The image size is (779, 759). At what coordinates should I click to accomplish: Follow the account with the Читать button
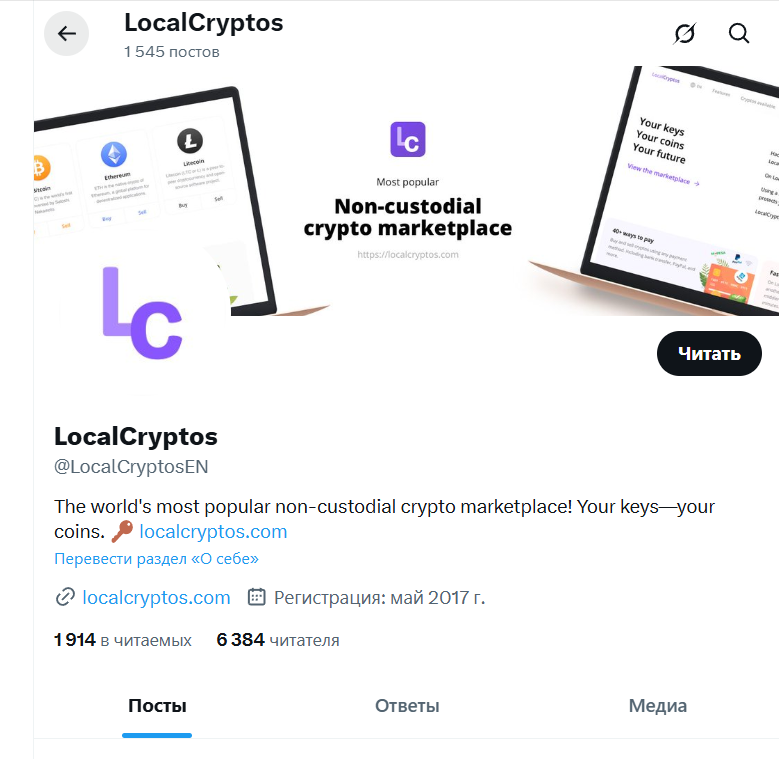point(709,353)
